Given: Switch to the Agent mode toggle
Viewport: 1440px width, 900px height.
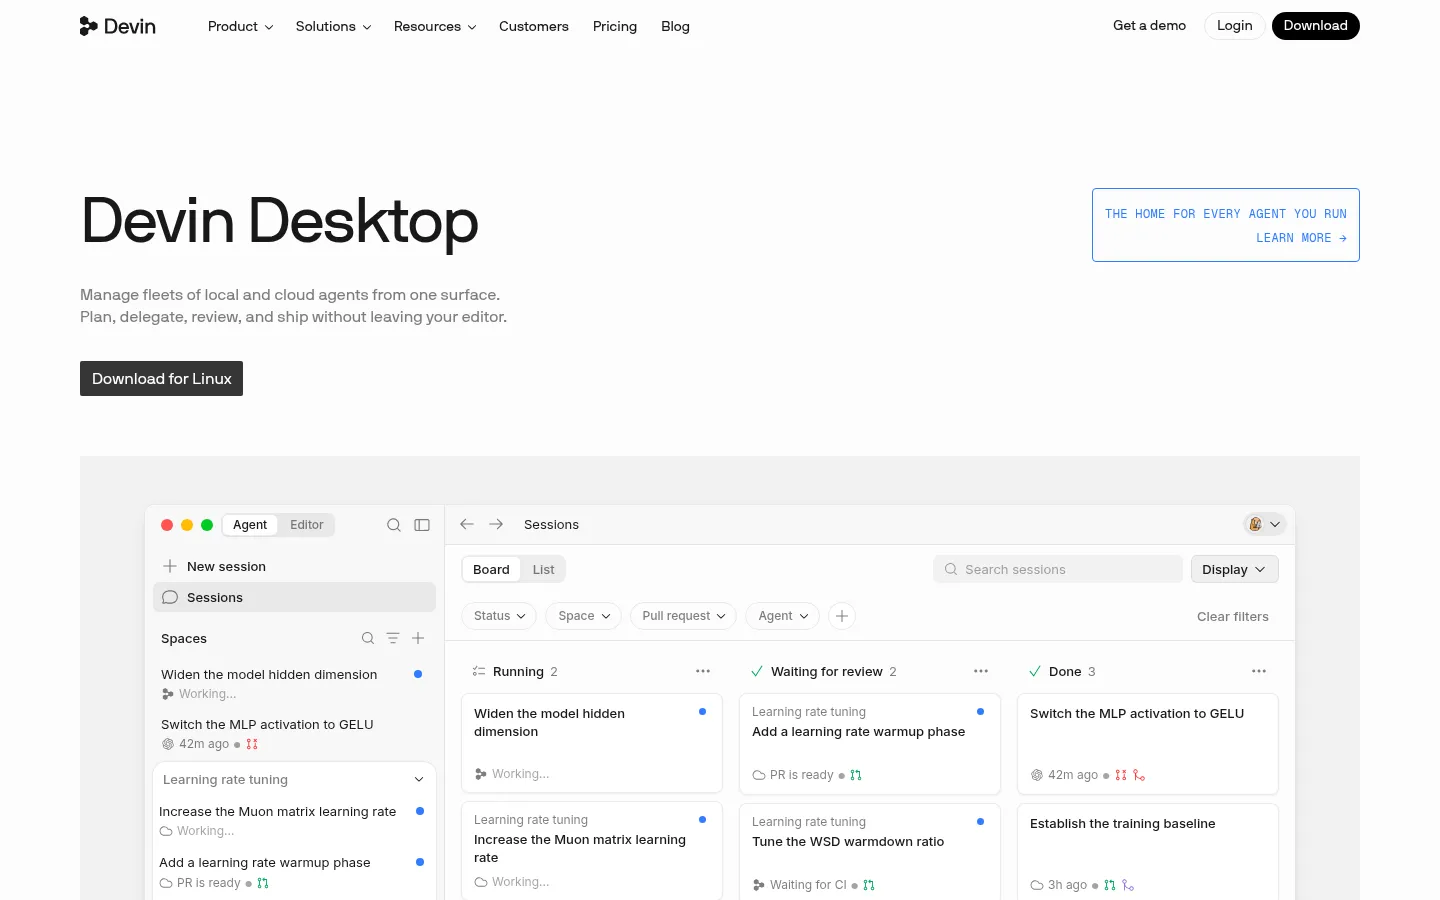Looking at the screenshot, I should click(x=250, y=525).
